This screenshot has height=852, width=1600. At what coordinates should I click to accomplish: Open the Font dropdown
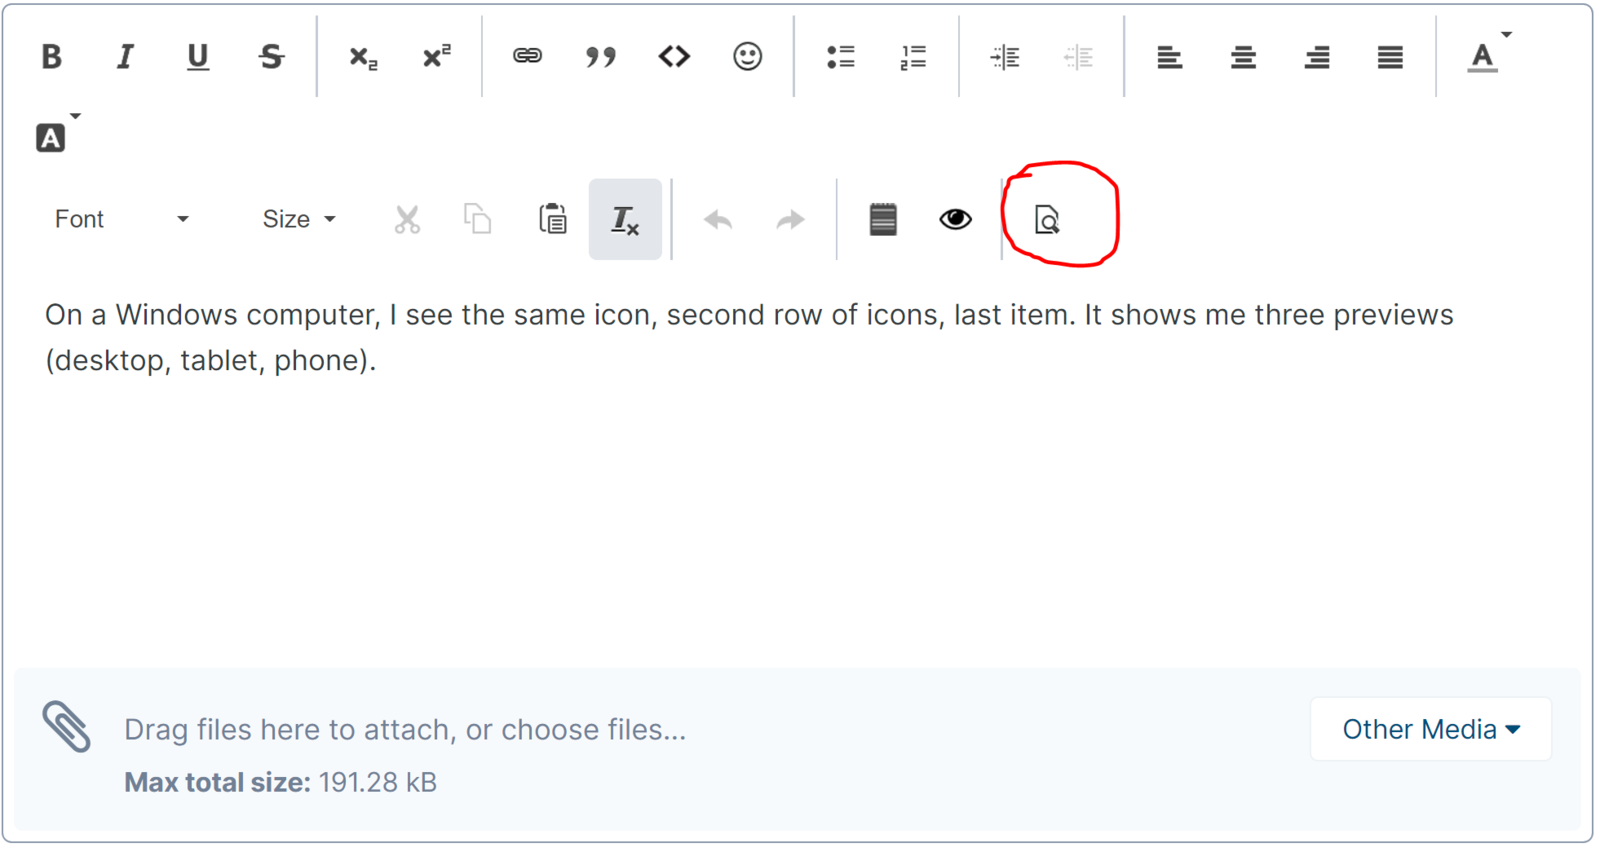click(121, 219)
